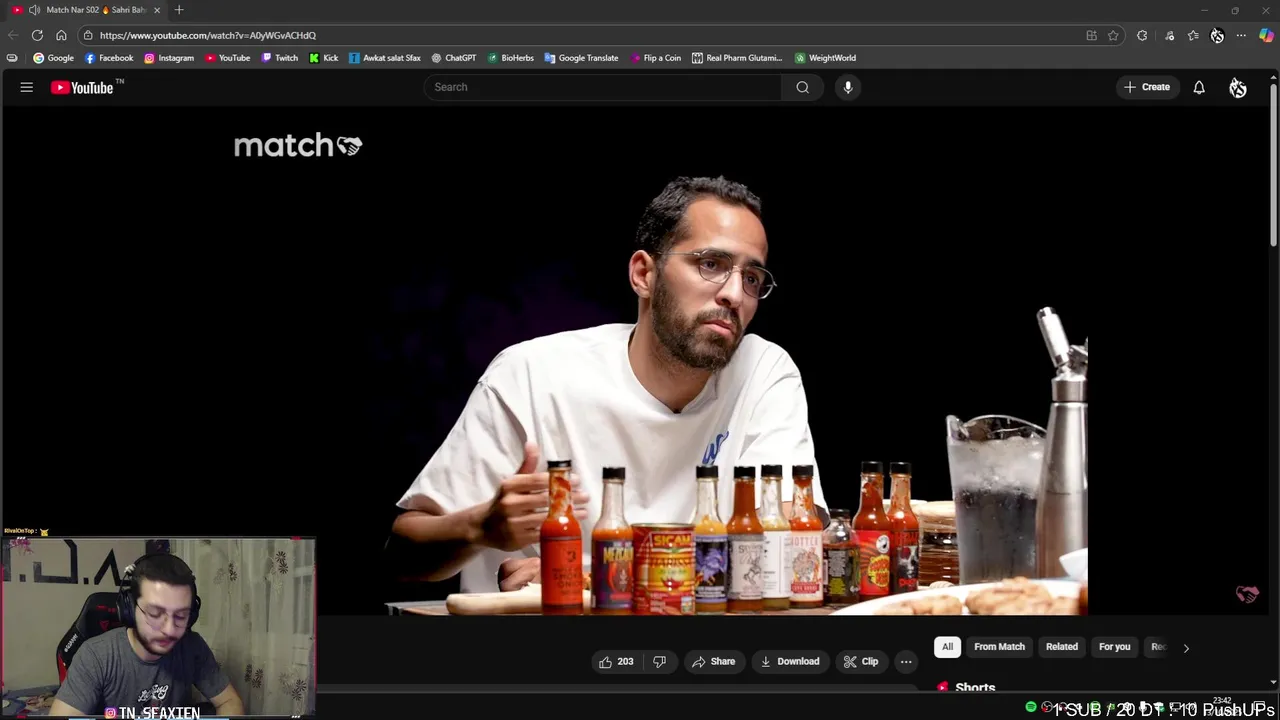Open Facebook bookmark
The image size is (1280, 720).
tap(109, 58)
